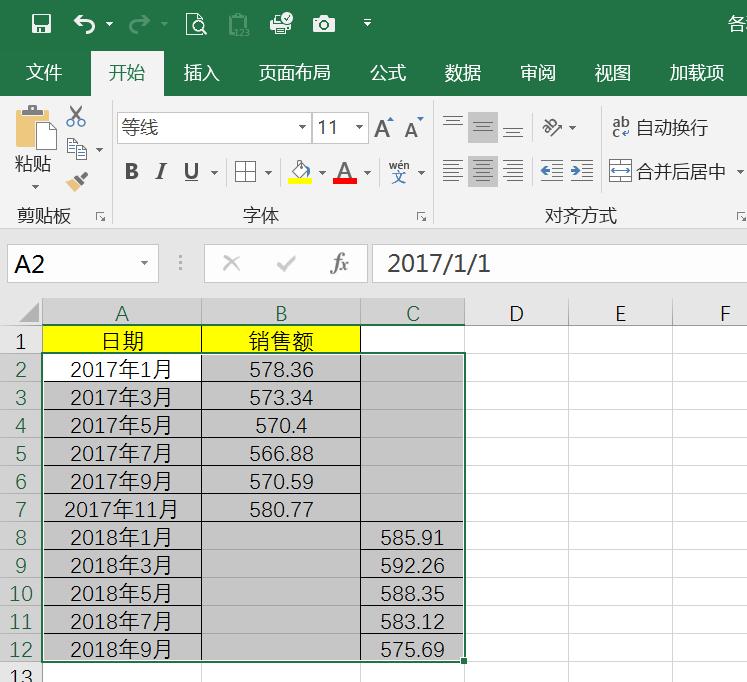Copy selection with the copy icon
The height and width of the screenshot is (682, 747).
pyautogui.click(x=77, y=149)
